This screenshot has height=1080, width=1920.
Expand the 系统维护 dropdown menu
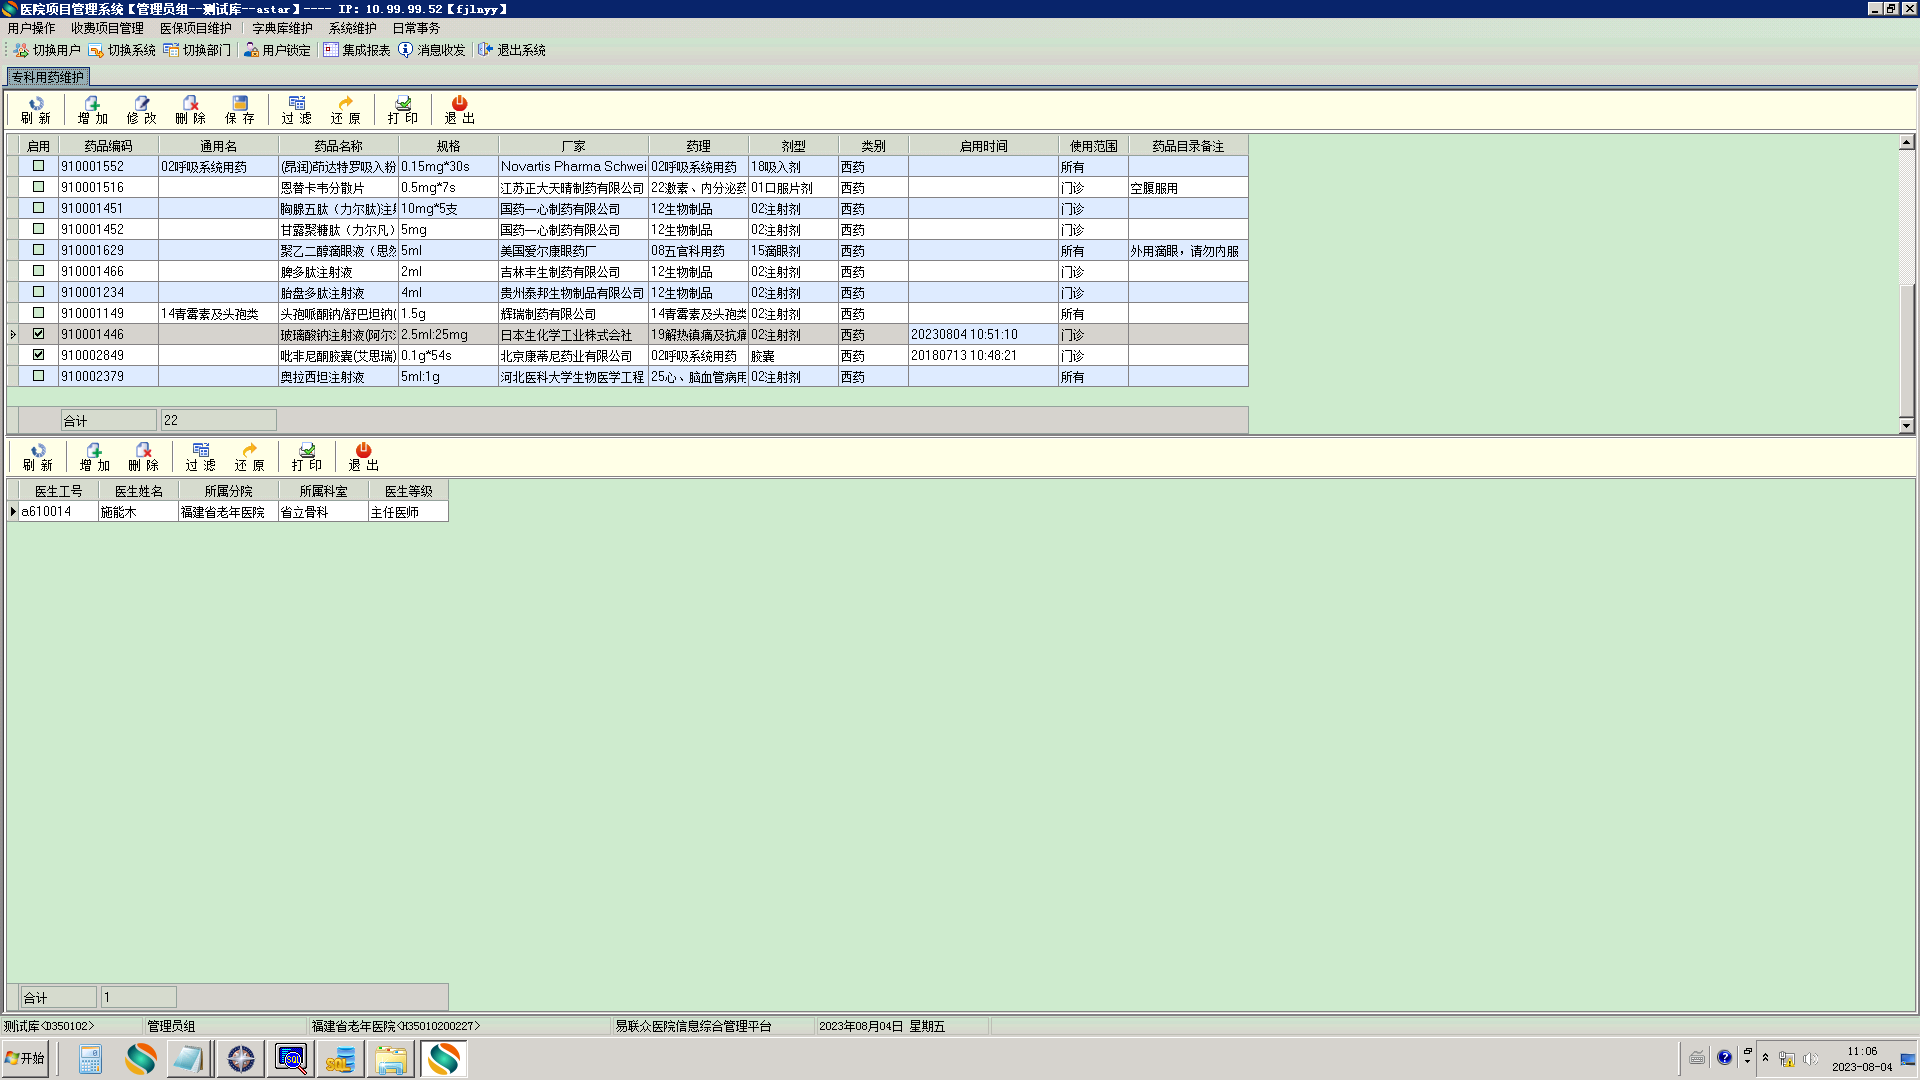[x=352, y=28]
